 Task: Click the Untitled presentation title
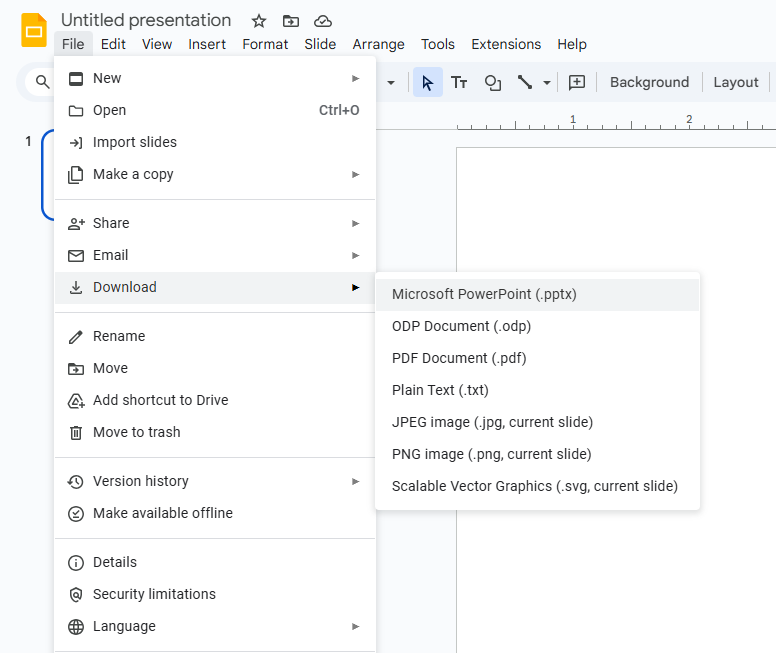pos(146,20)
